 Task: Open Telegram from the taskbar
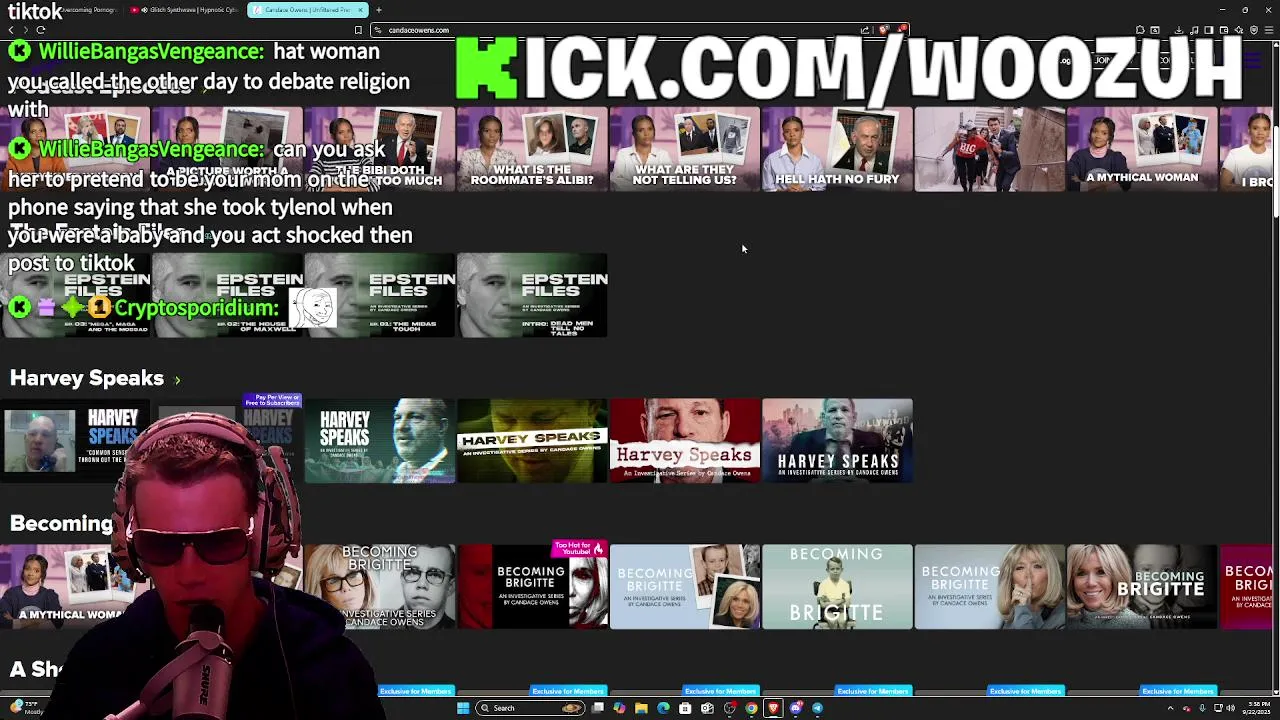pos(817,708)
